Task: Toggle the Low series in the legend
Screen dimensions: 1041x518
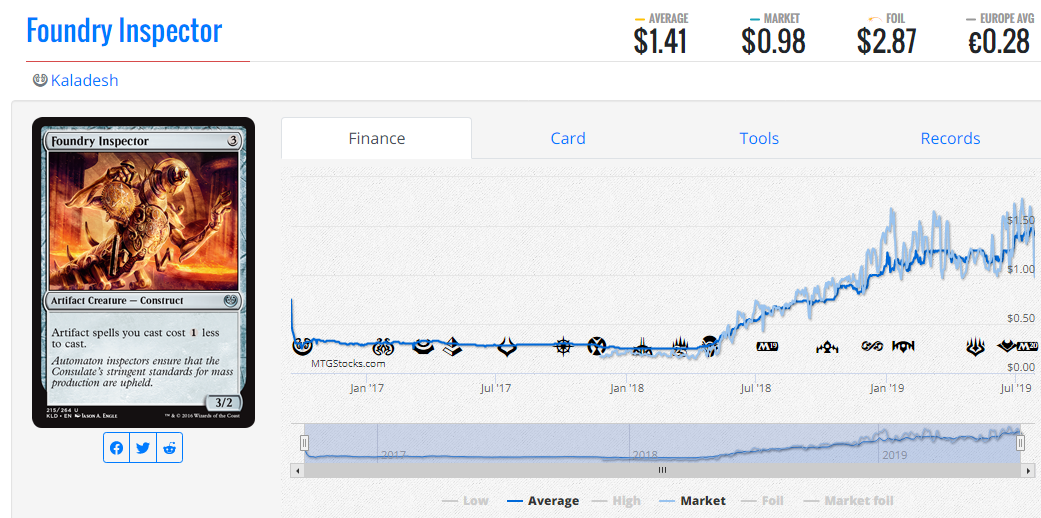Action: [465, 501]
